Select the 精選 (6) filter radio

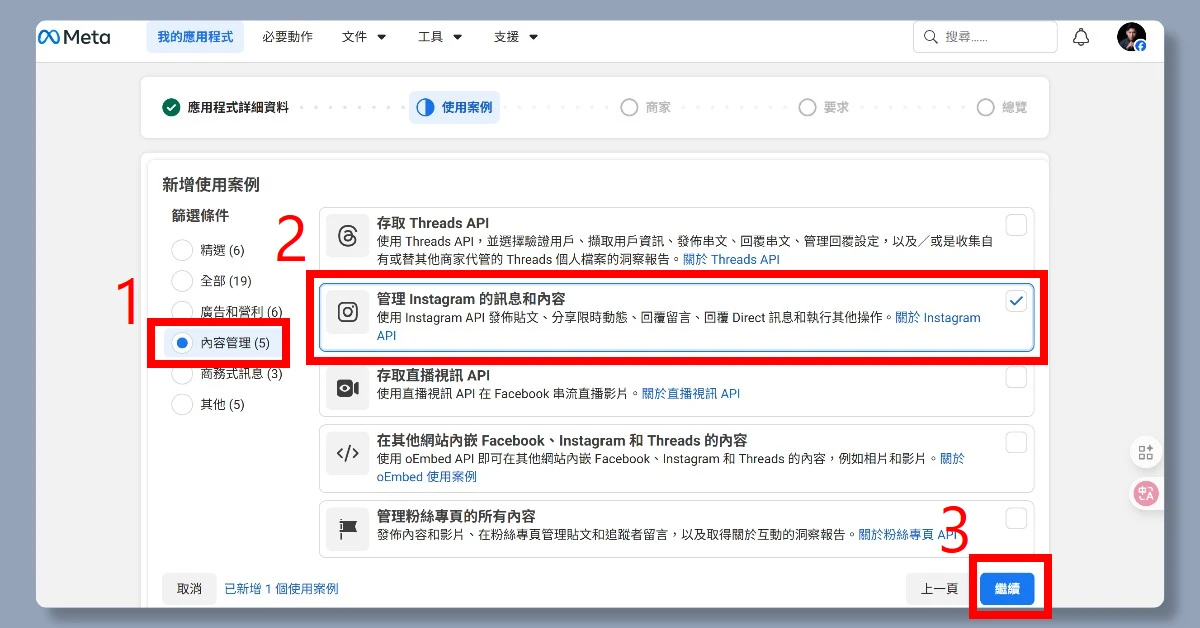click(182, 250)
